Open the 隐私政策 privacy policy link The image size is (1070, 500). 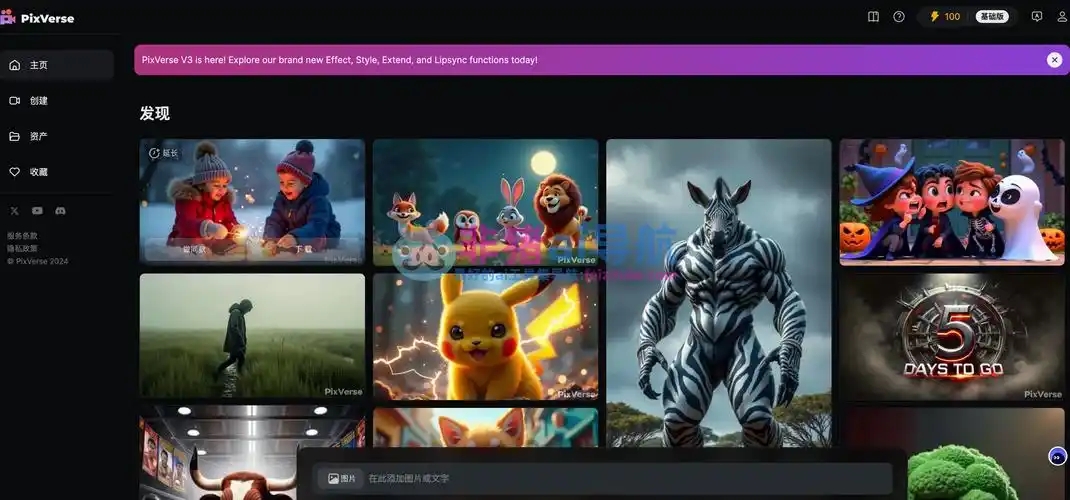(x=23, y=248)
